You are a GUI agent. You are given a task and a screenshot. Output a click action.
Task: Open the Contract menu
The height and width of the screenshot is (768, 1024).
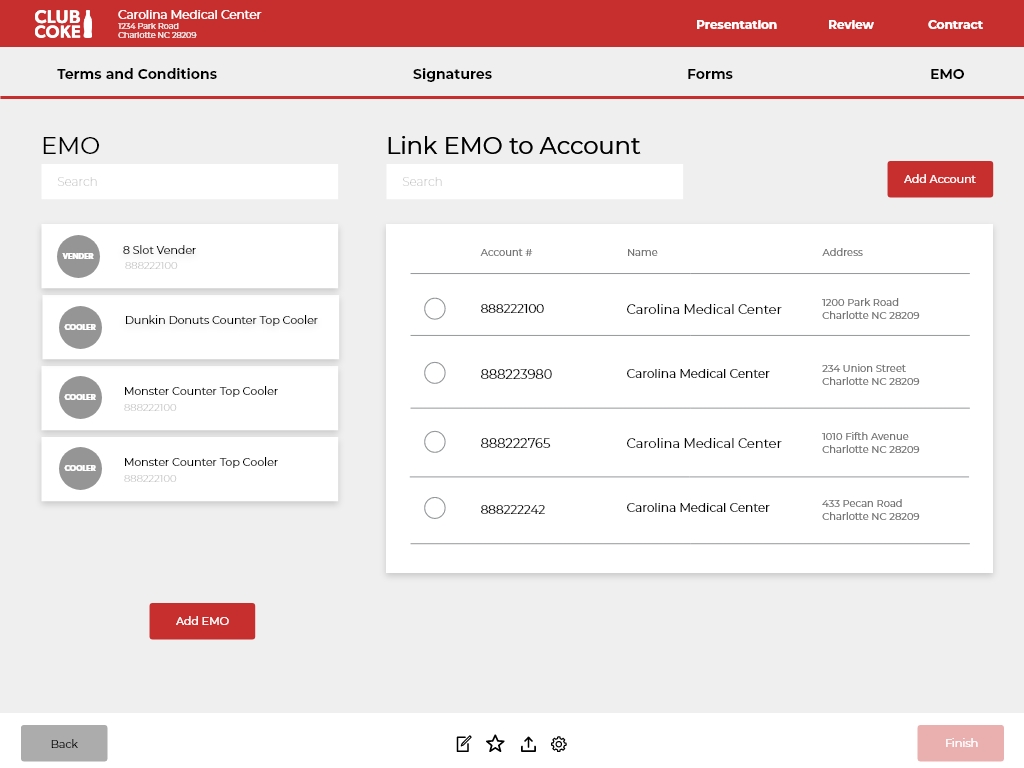coord(955,25)
